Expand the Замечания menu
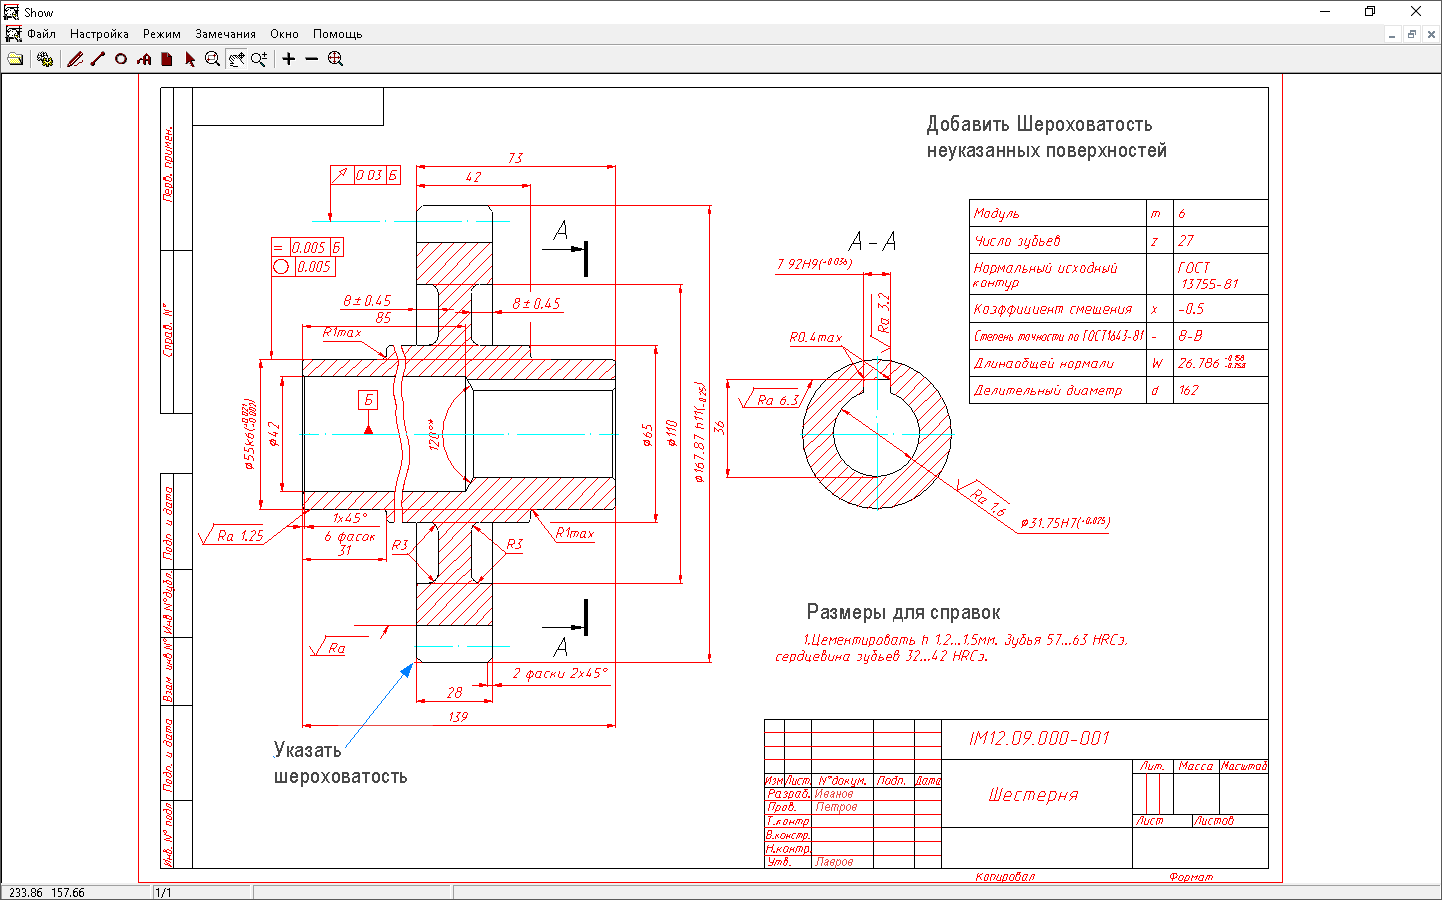1442x900 pixels. coord(225,34)
